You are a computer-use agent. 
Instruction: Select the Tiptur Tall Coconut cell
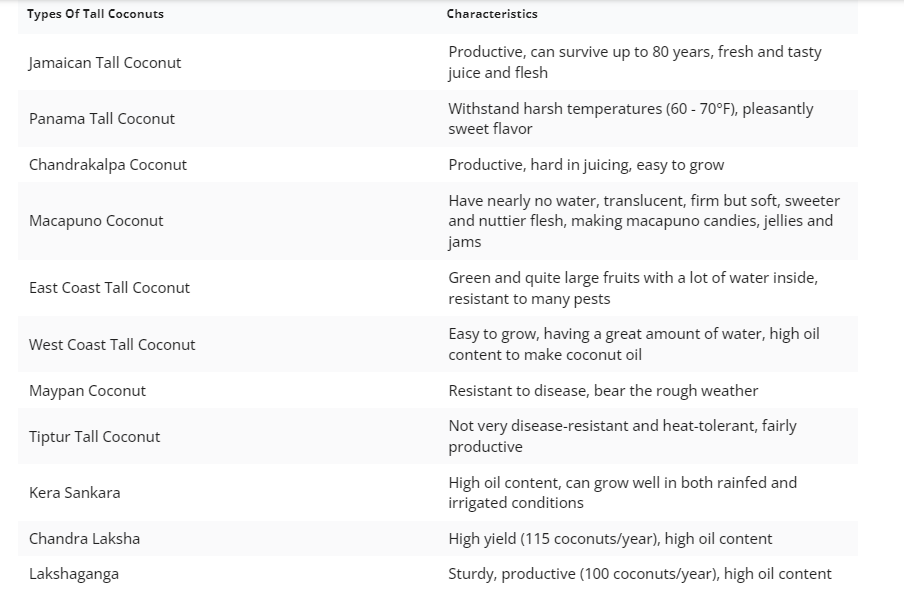tap(95, 437)
